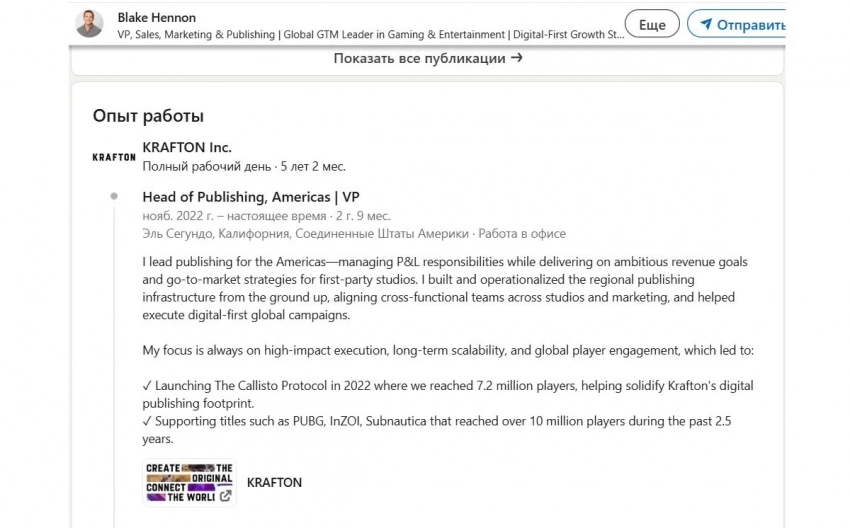Click the Head of Publishing, Americas title
Screen dimensions: 850x528
(x=250, y=196)
